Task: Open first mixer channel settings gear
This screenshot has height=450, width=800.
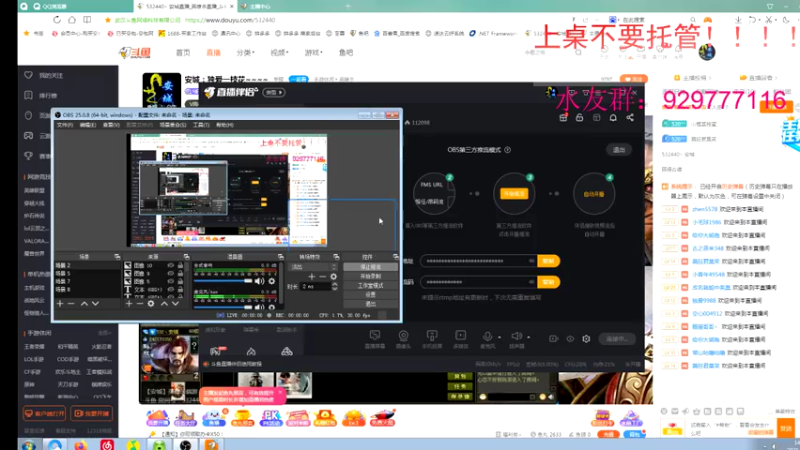Action: [x=272, y=281]
